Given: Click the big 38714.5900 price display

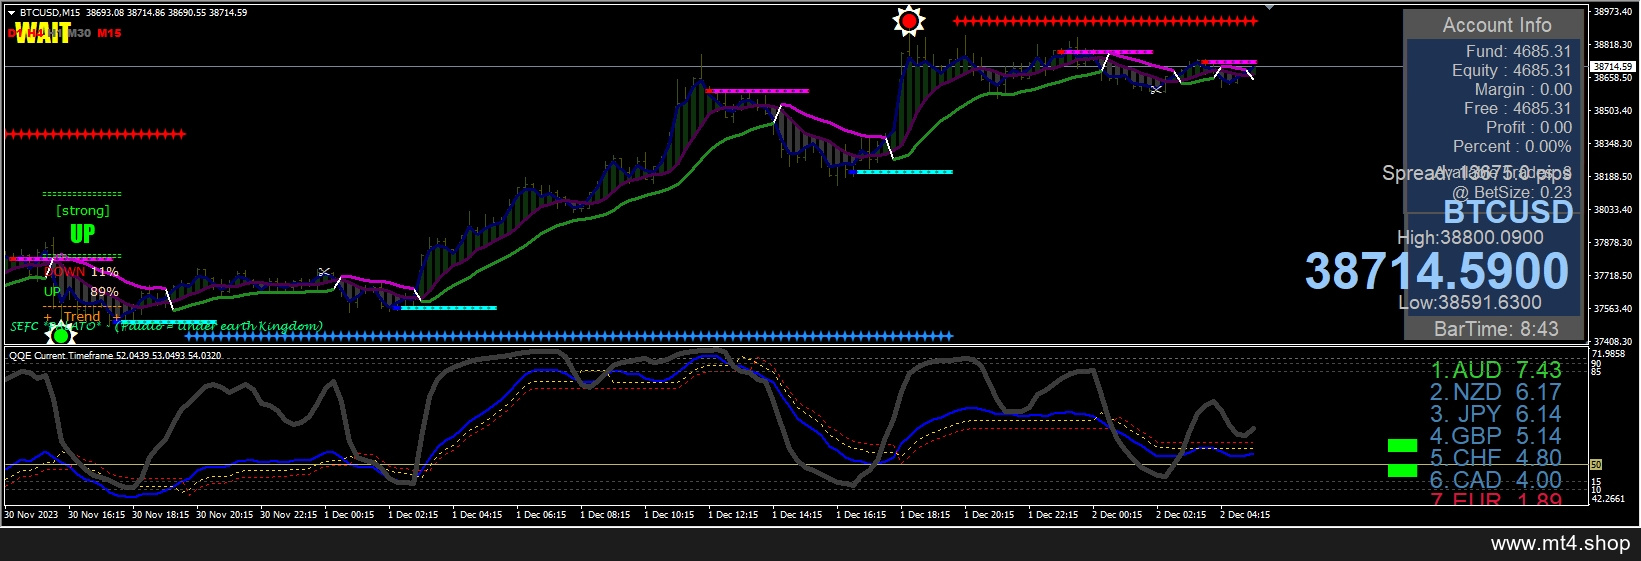Looking at the screenshot, I should (1437, 271).
